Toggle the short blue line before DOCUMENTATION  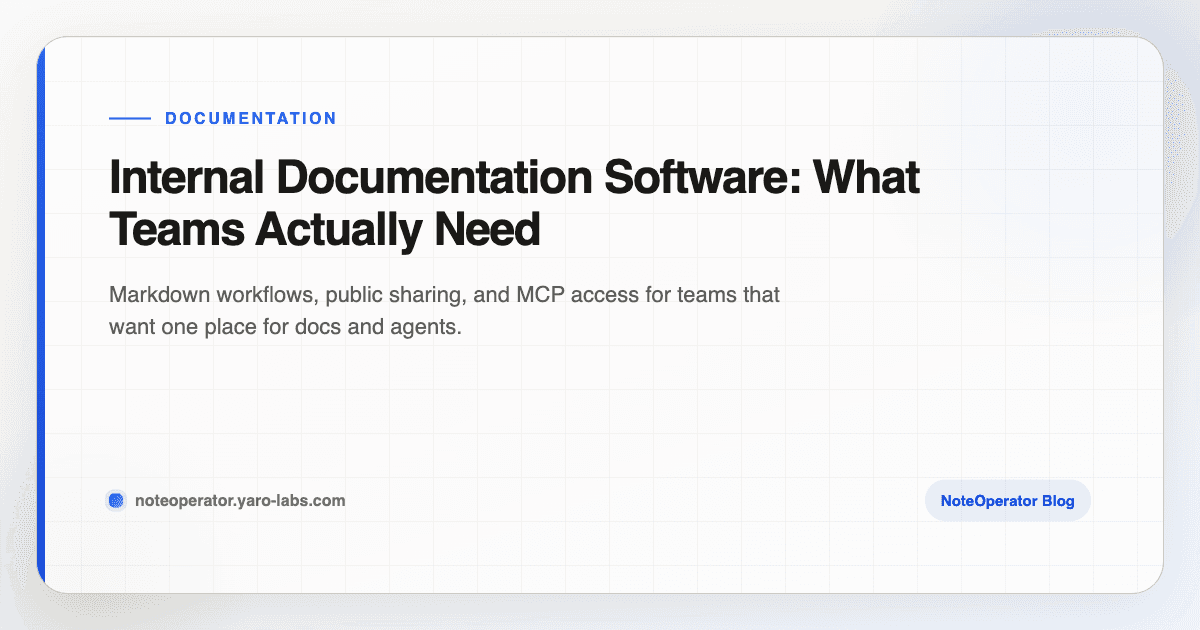click(x=130, y=117)
